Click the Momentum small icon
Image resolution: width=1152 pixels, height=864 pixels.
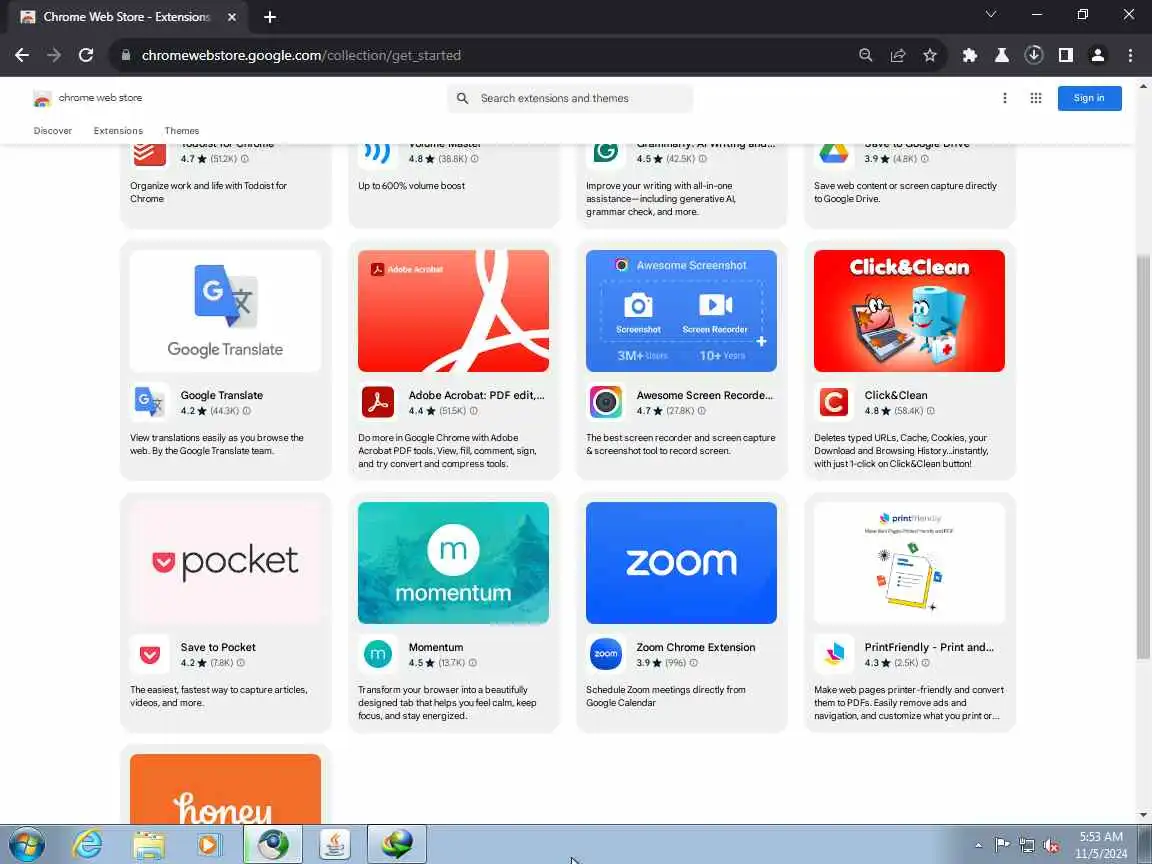378,654
